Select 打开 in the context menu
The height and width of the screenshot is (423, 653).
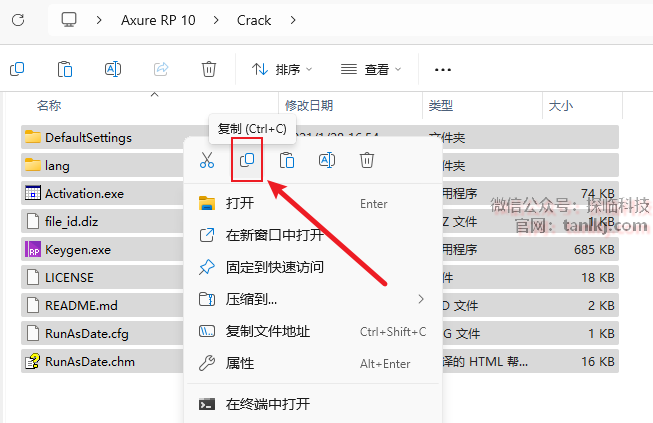coord(312,203)
